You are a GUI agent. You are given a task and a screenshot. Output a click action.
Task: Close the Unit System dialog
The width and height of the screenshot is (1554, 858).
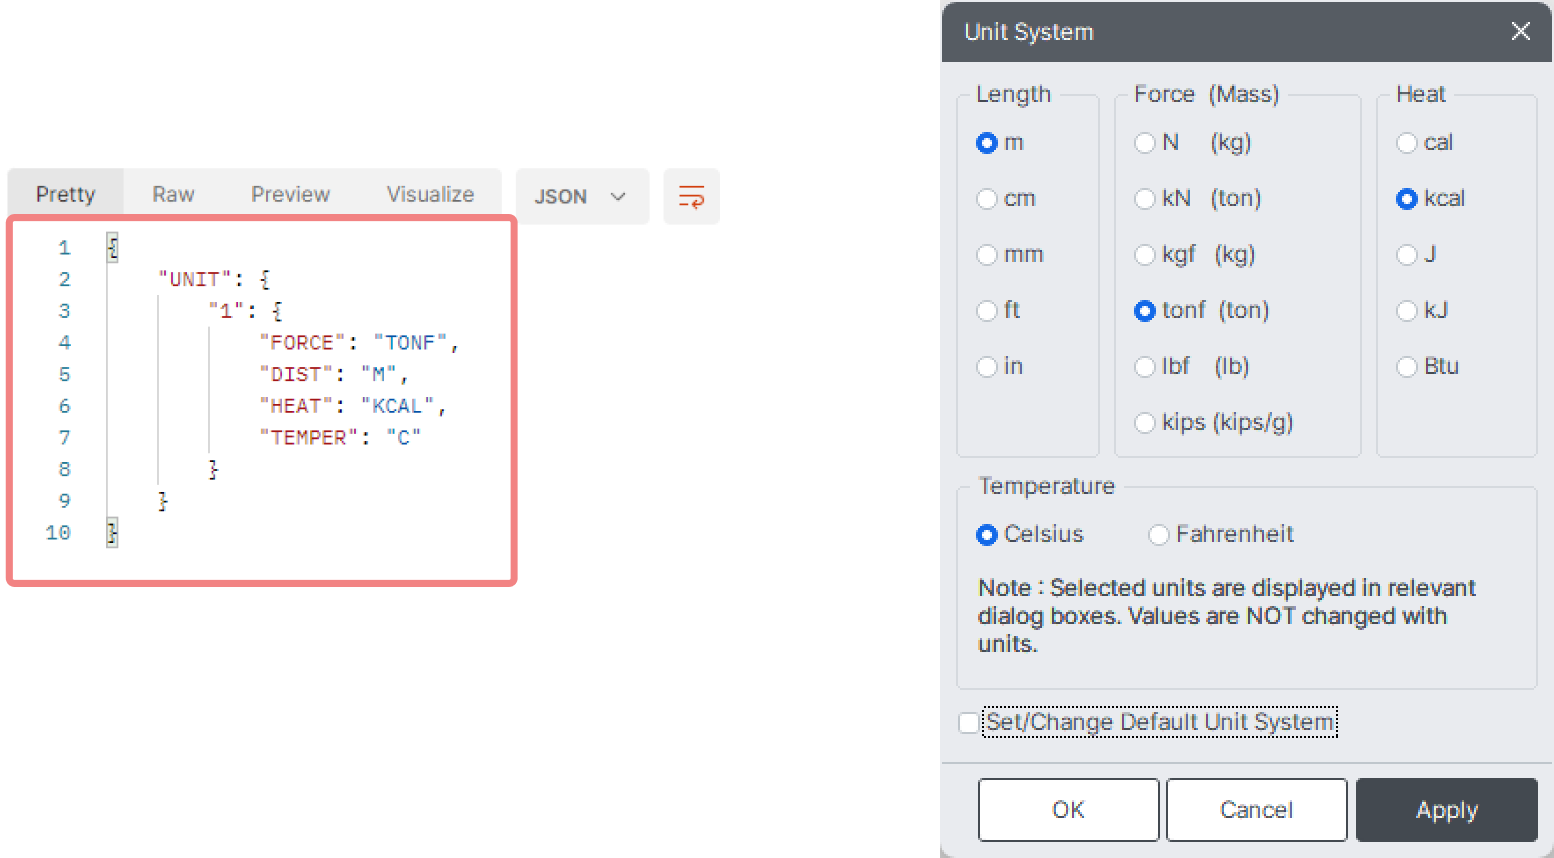1520,31
